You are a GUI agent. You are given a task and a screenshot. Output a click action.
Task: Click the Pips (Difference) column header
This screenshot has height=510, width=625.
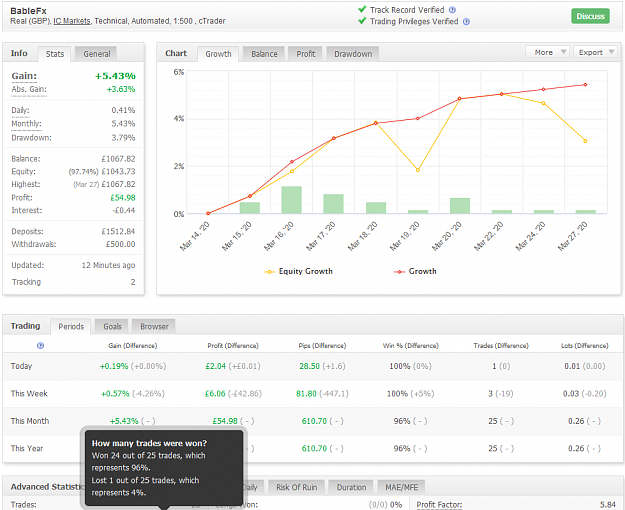coord(322,346)
